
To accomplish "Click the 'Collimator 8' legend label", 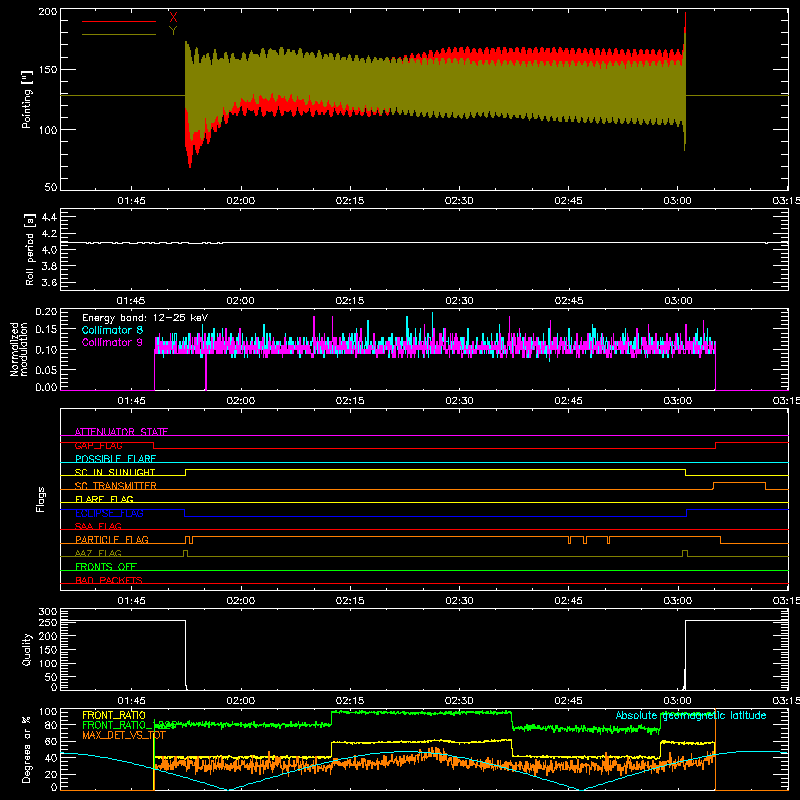I will [x=112, y=330].
